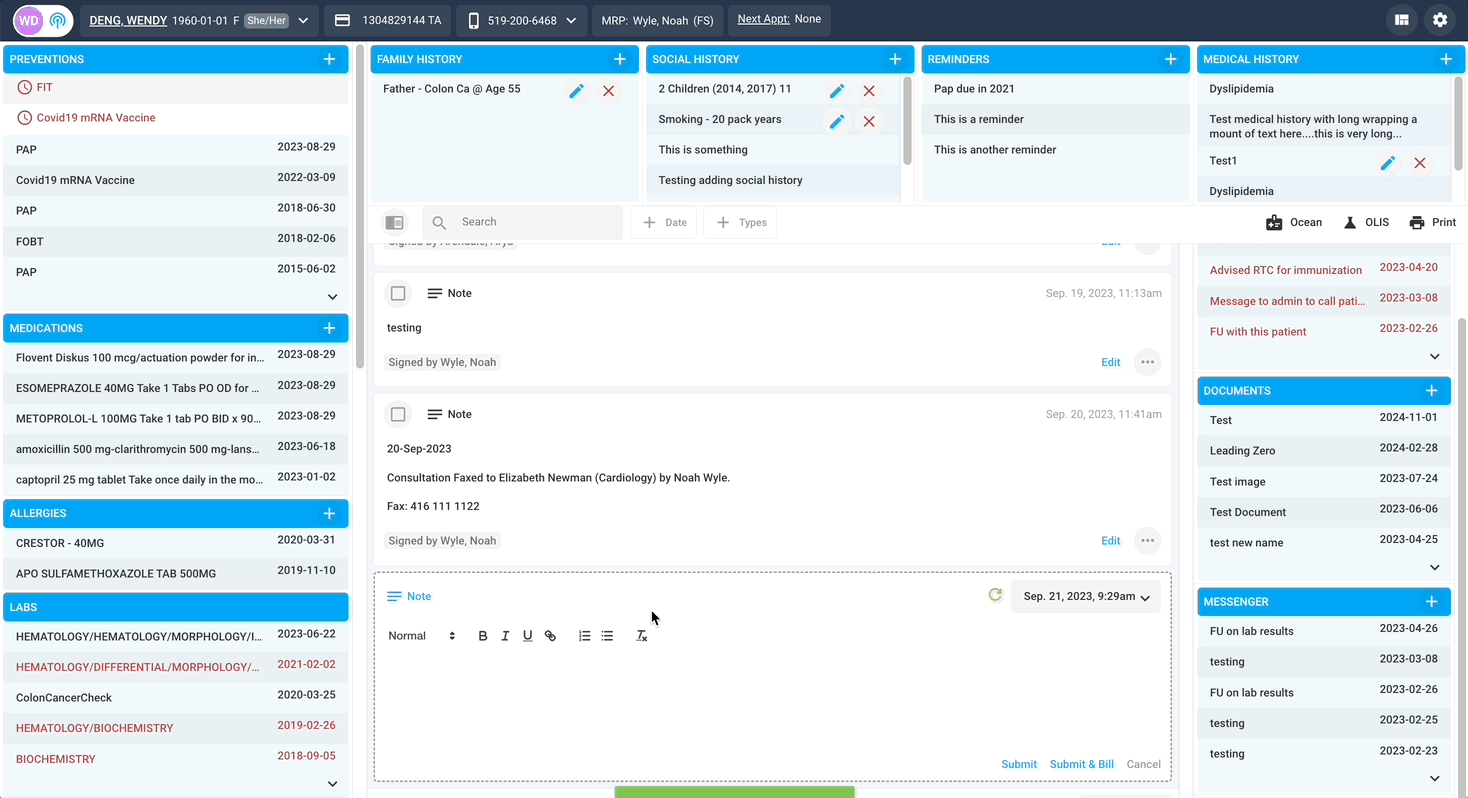Edit the 2 Children social history item
The width and height of the screenshot is (1468, 798).
(837, 91)
